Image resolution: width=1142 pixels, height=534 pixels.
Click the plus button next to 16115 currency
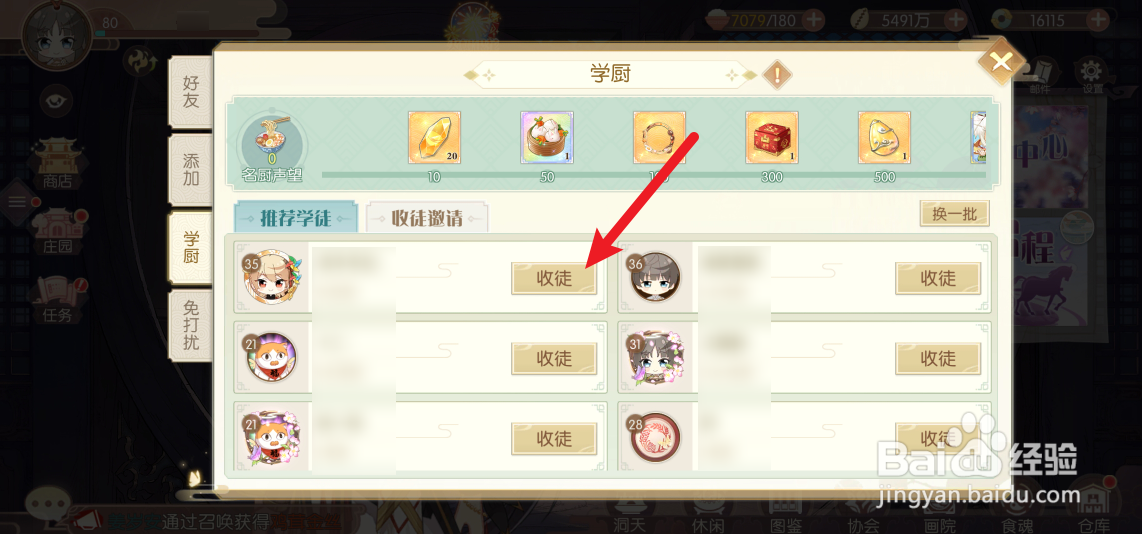click(1098, 20)
